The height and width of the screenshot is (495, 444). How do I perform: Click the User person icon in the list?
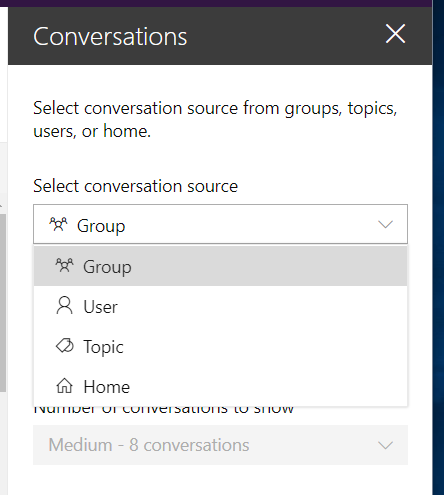click(64, 305)
